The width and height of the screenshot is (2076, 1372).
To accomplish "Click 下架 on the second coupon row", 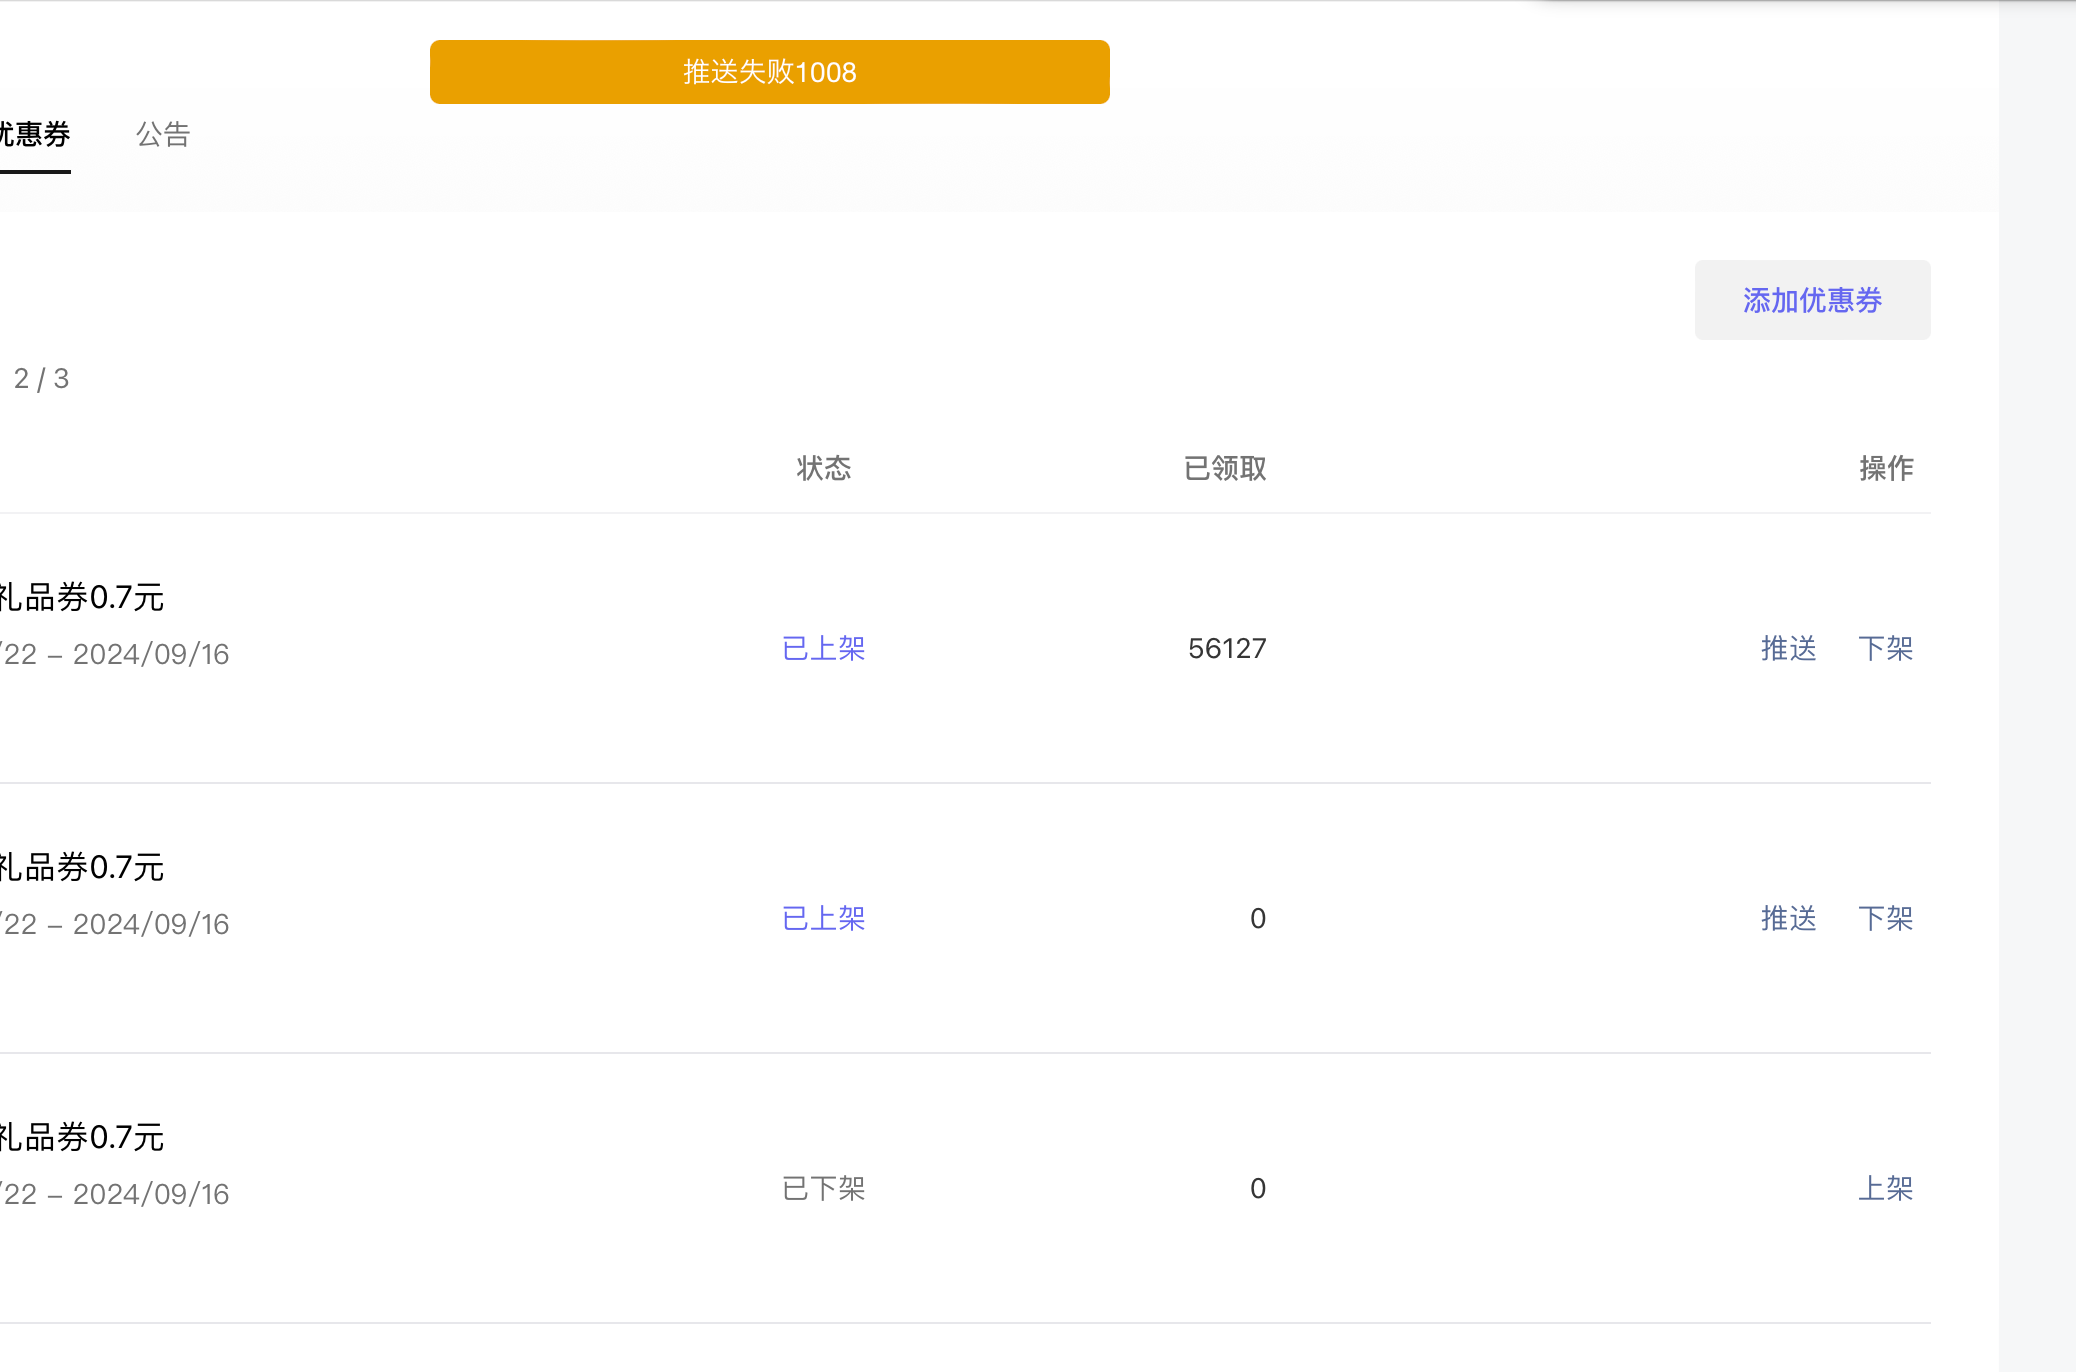I will 1884,918.
